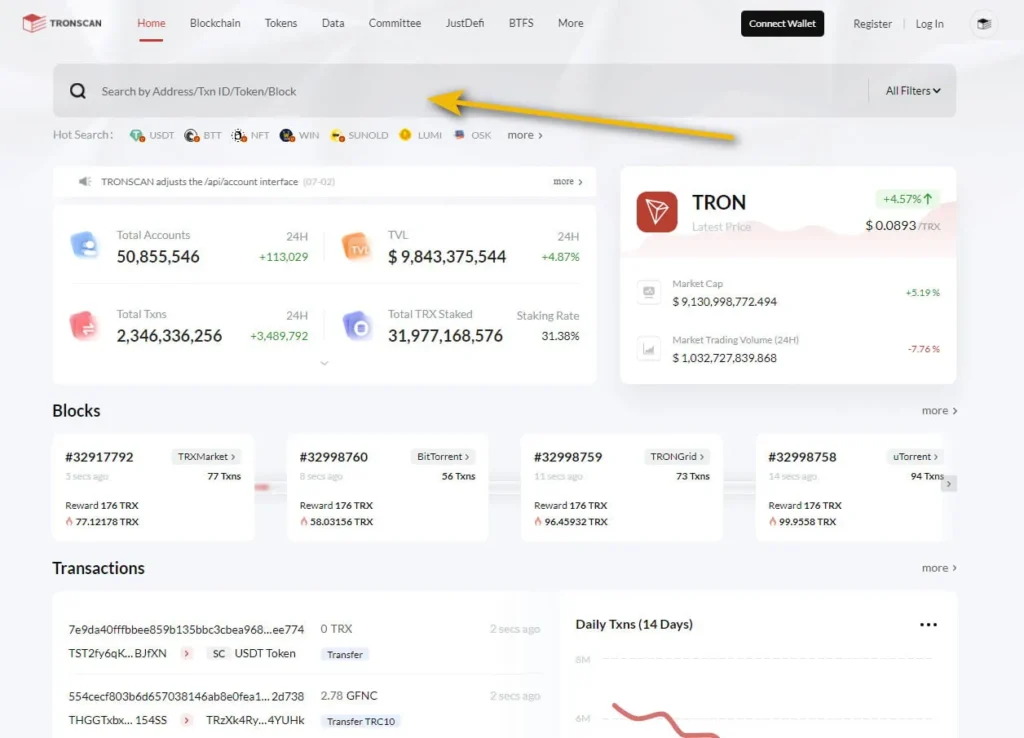Expand the stats panel chevron below Total Txns
Viewport: 1024px width, 738px height.
pos(324,363)
